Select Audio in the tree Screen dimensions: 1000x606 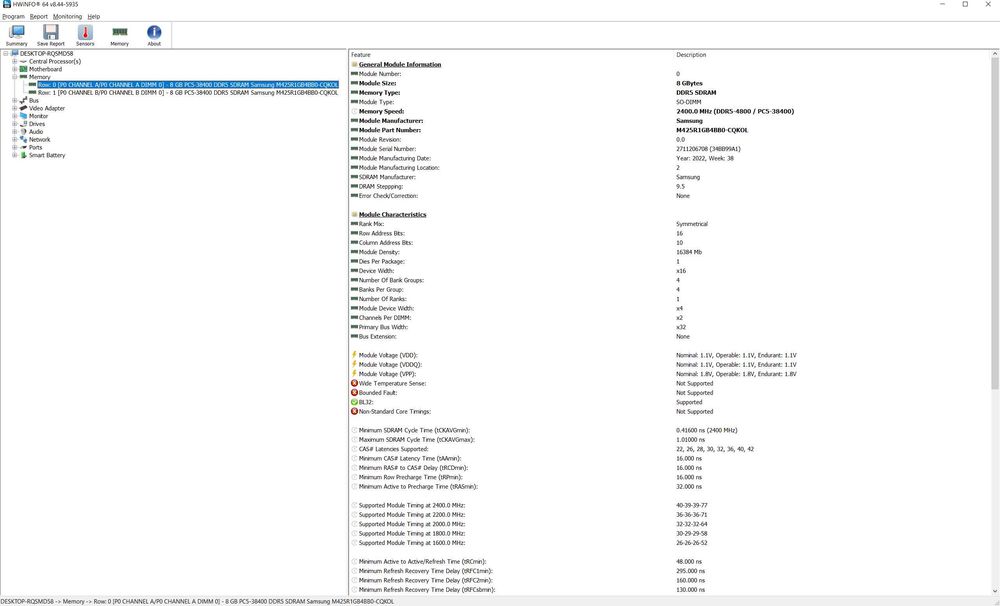(x=36, y=132)
